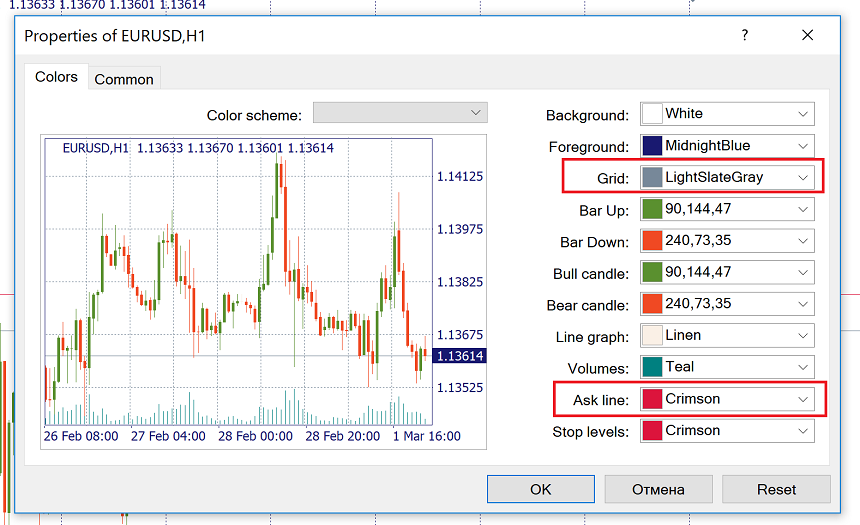Expand the Background color dropdown

click(x=802, y=114)
